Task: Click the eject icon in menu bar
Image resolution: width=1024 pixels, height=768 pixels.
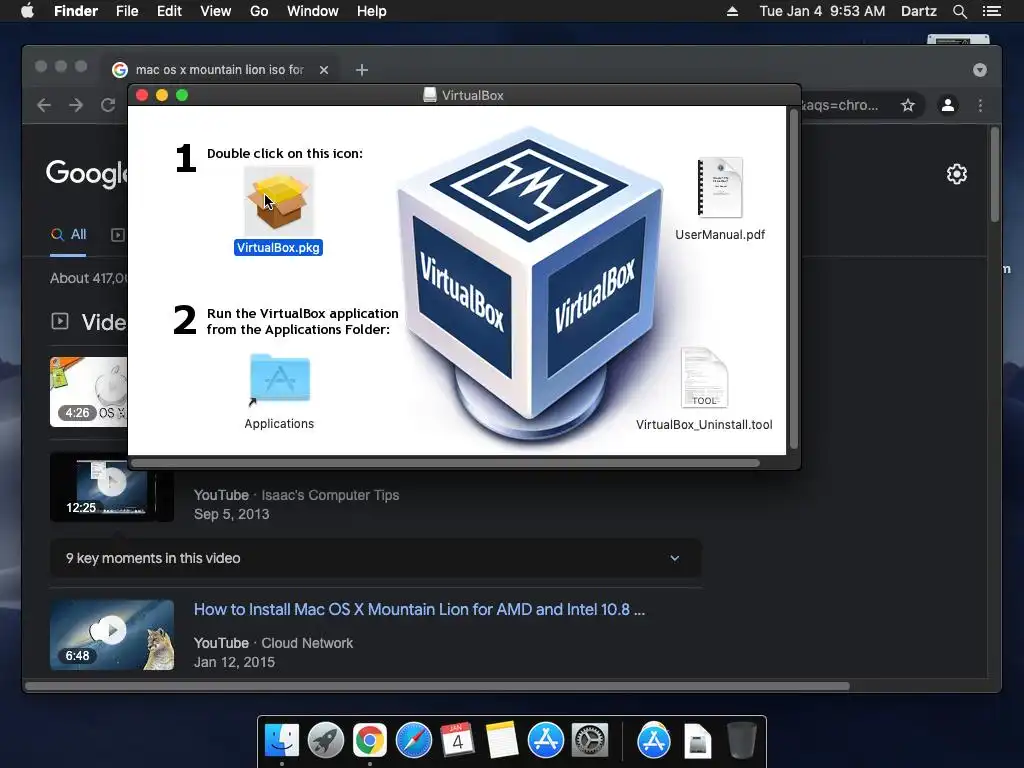Action: click(732, 11)
